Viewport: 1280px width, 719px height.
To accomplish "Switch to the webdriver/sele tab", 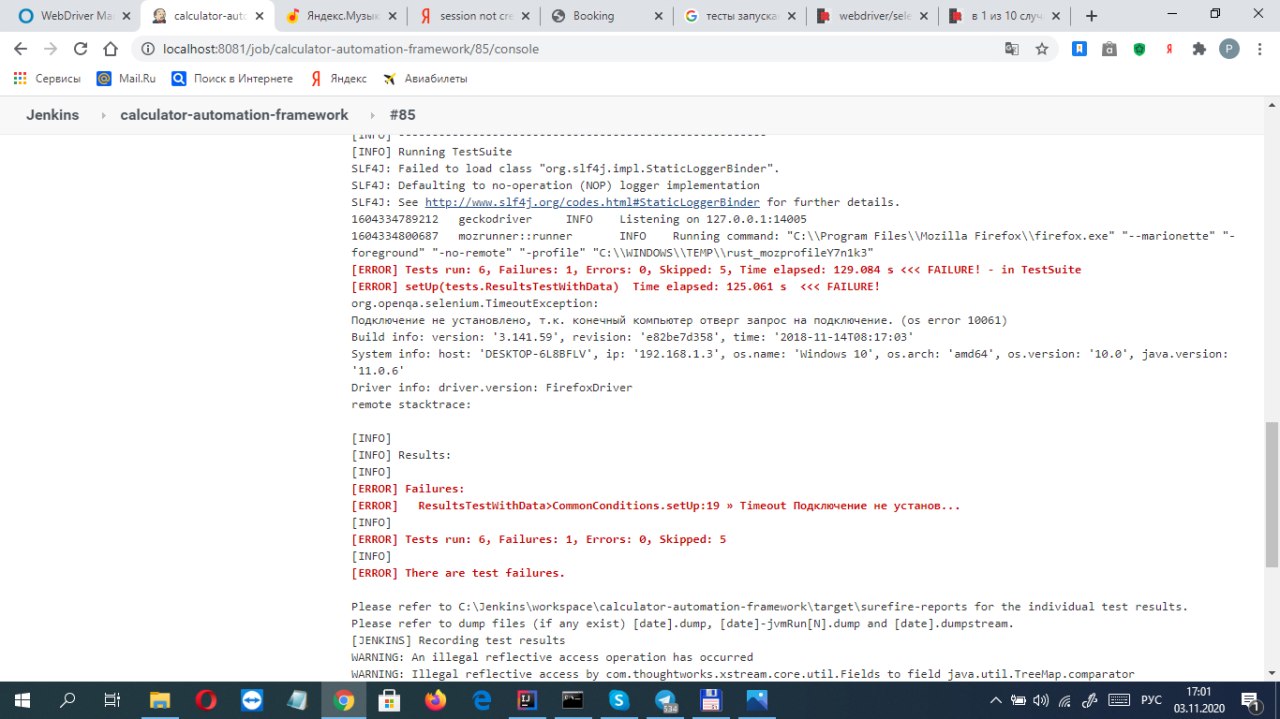I will [x=870, y=16].
